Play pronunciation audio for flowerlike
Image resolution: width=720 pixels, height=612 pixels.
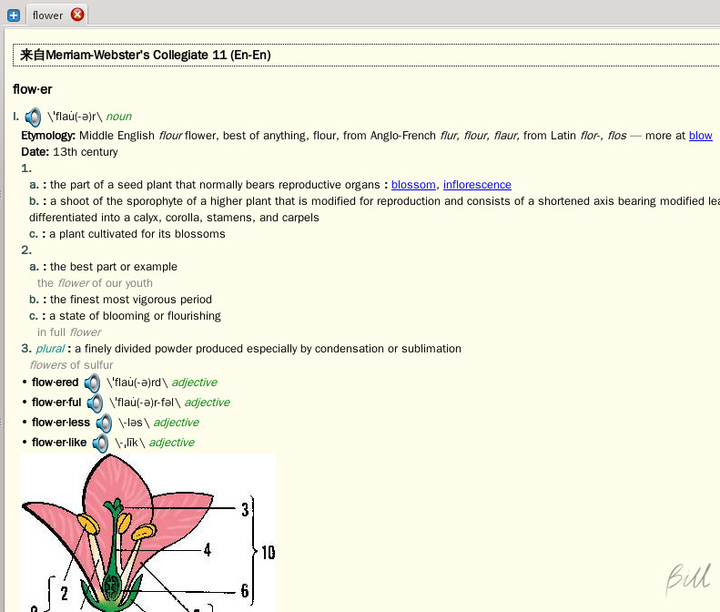pyautogui.click(x=101, y=443)
